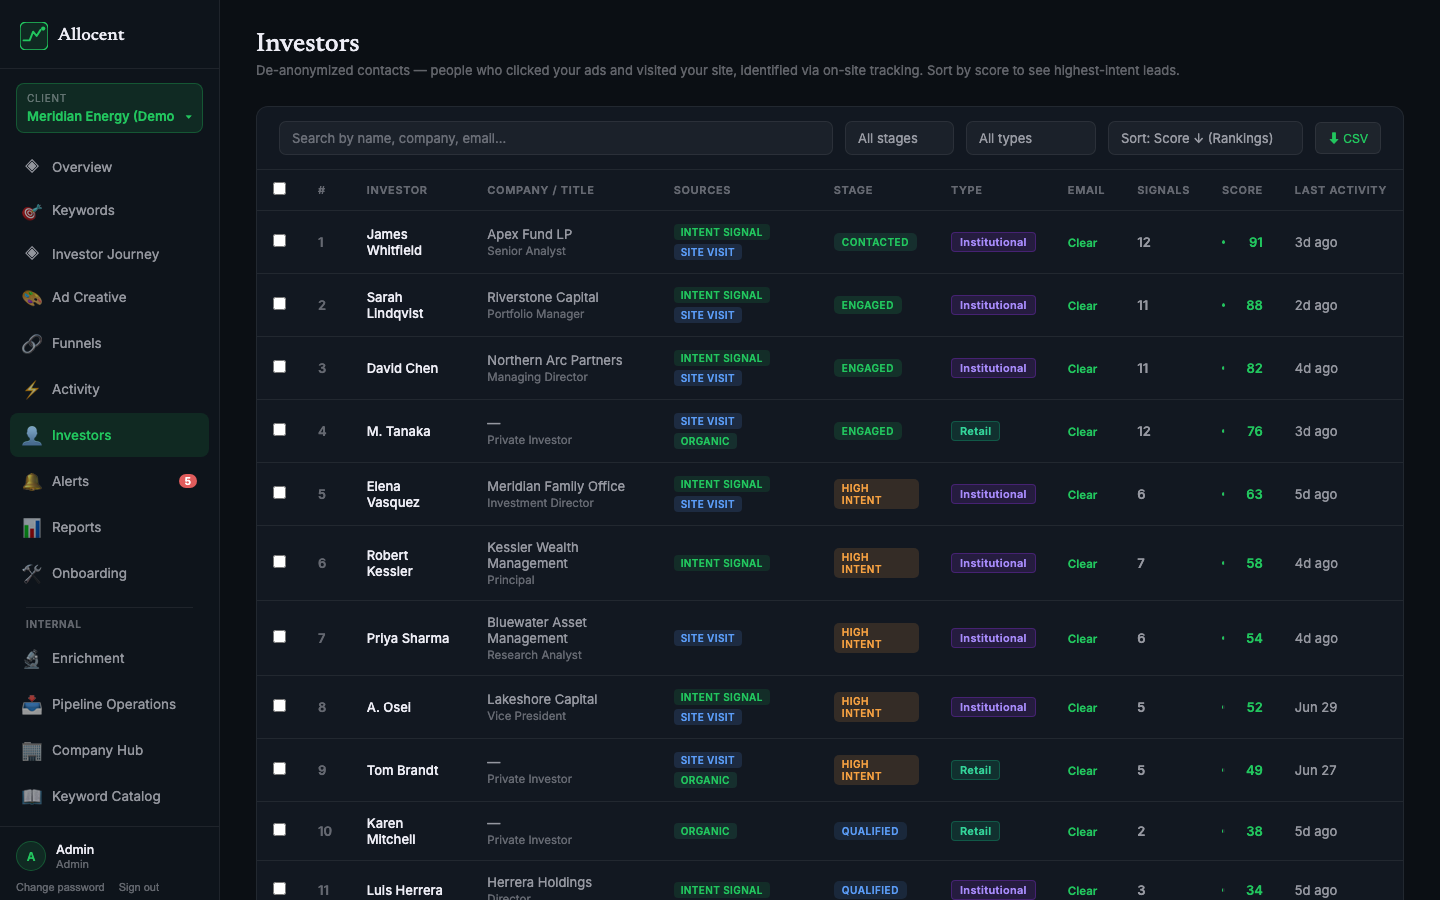This screenshot has height=900, width=1440.
Task: Open Pipeline Operations
Action: [109, 705]
